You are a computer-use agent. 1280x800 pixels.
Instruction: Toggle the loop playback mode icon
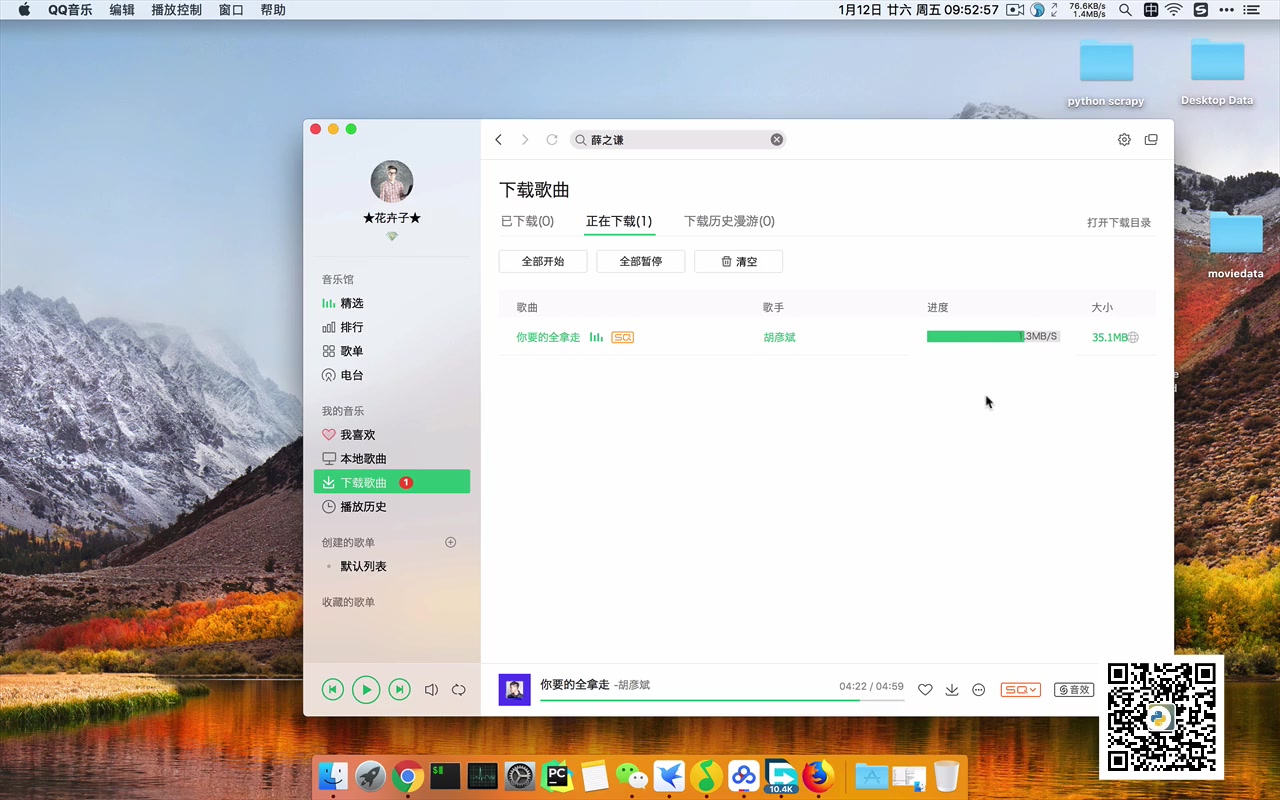(459, 690)
